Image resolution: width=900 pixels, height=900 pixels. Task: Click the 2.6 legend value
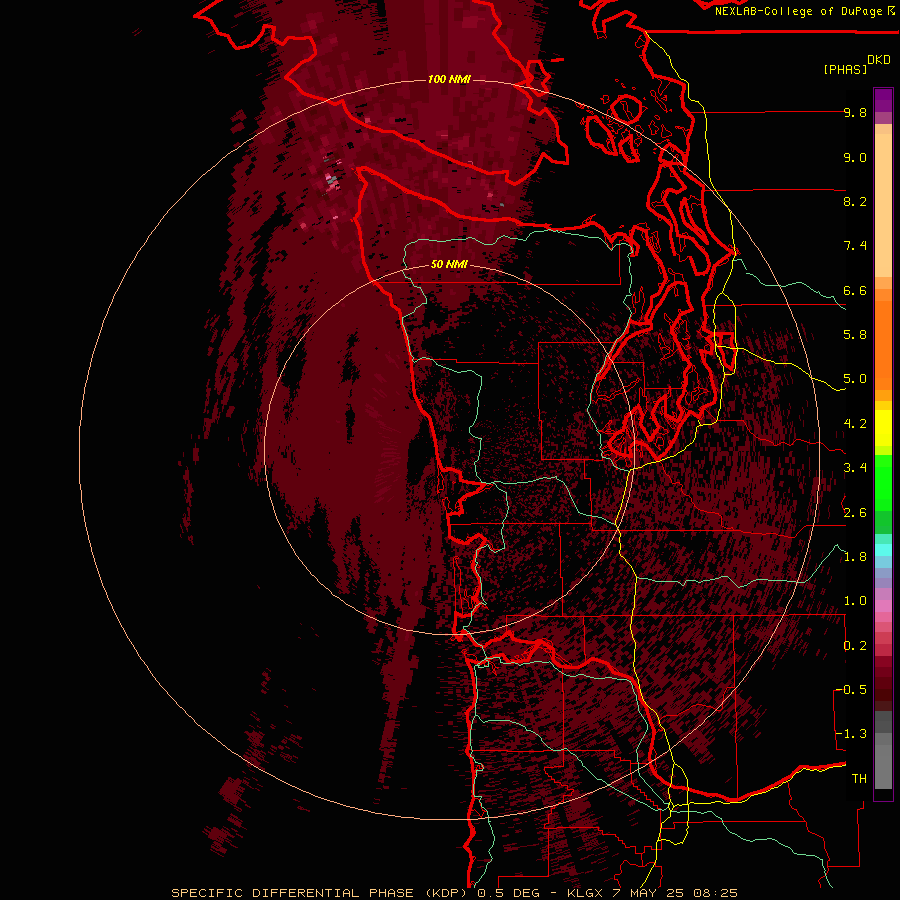point(855,513)
